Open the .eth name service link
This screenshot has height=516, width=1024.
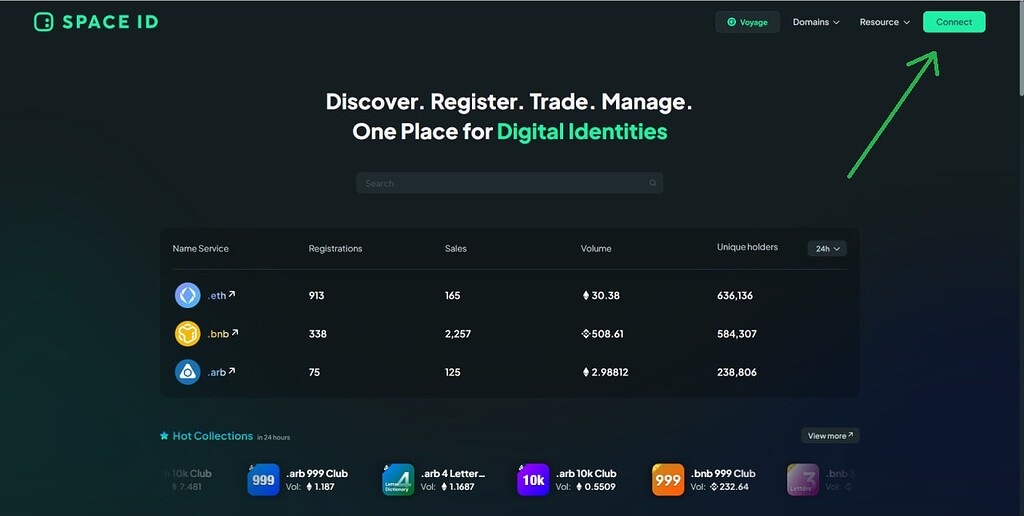click(221, 295)
